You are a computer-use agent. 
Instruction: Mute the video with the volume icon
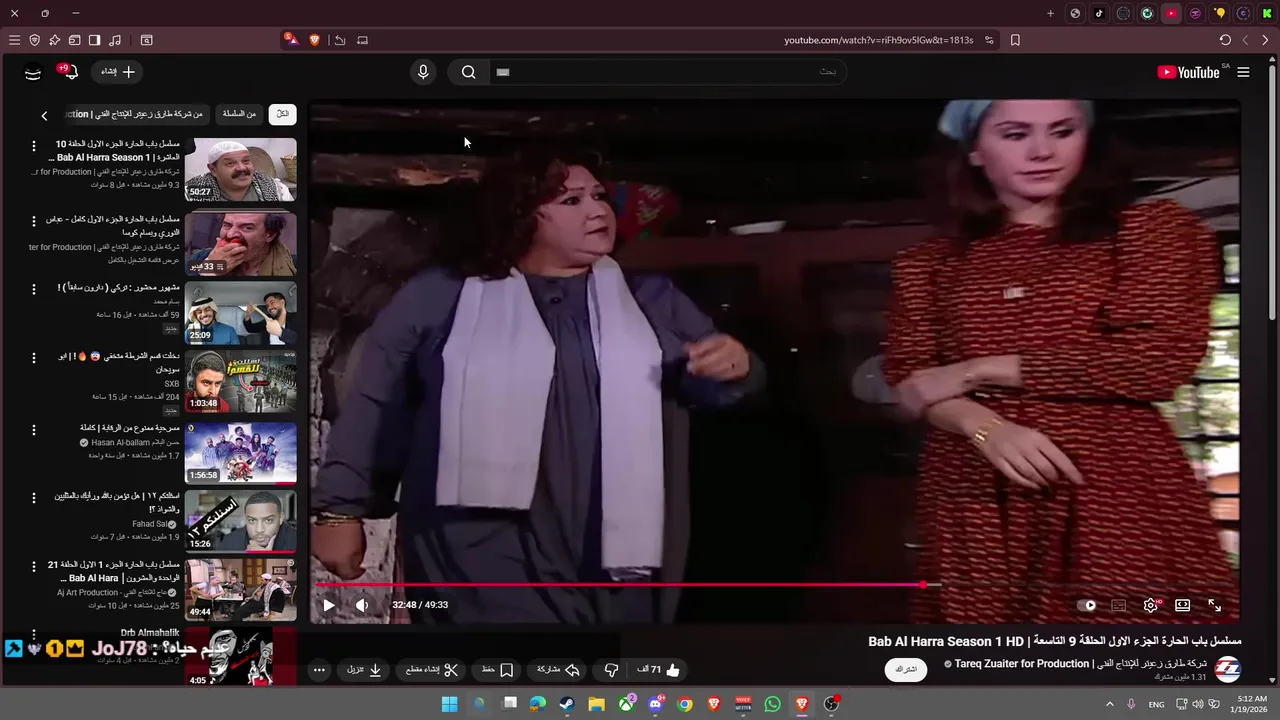click(362, 605)
